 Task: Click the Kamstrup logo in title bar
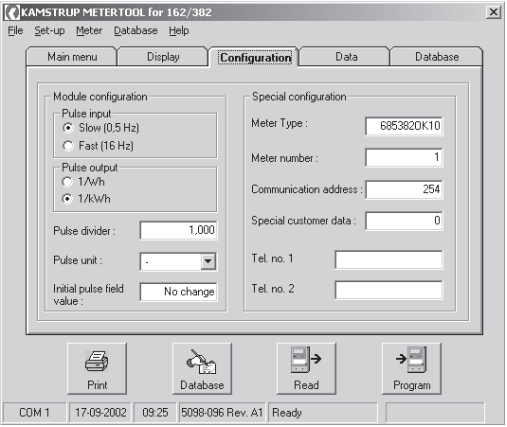pos(13,13)
